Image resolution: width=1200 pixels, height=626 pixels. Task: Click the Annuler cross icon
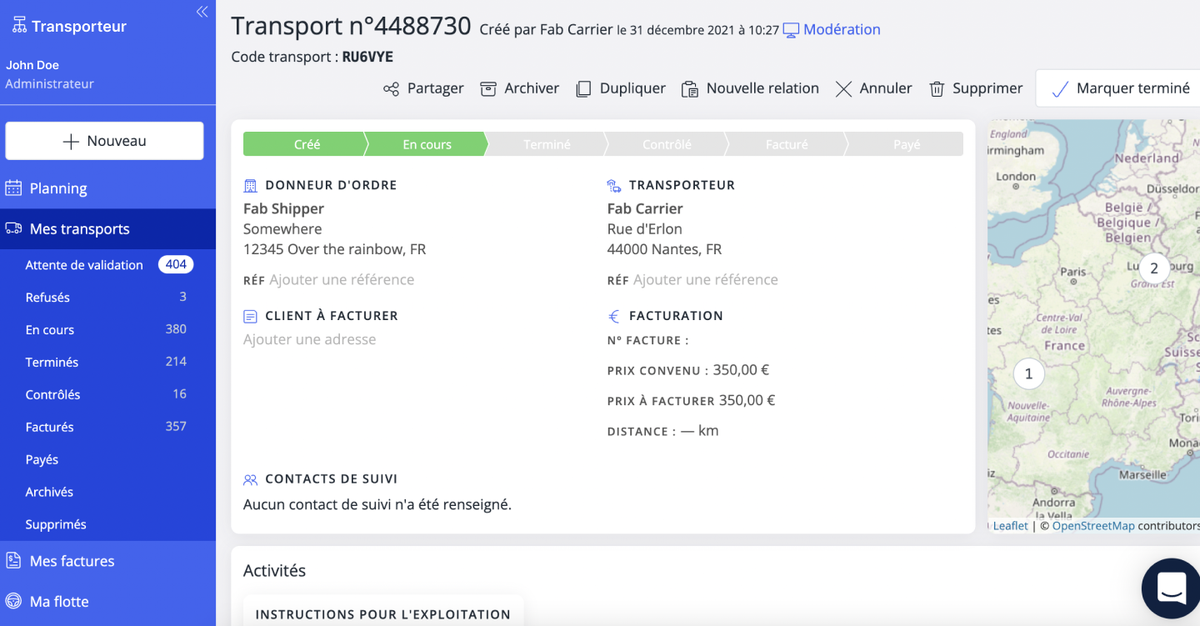[x=844, y=89]
